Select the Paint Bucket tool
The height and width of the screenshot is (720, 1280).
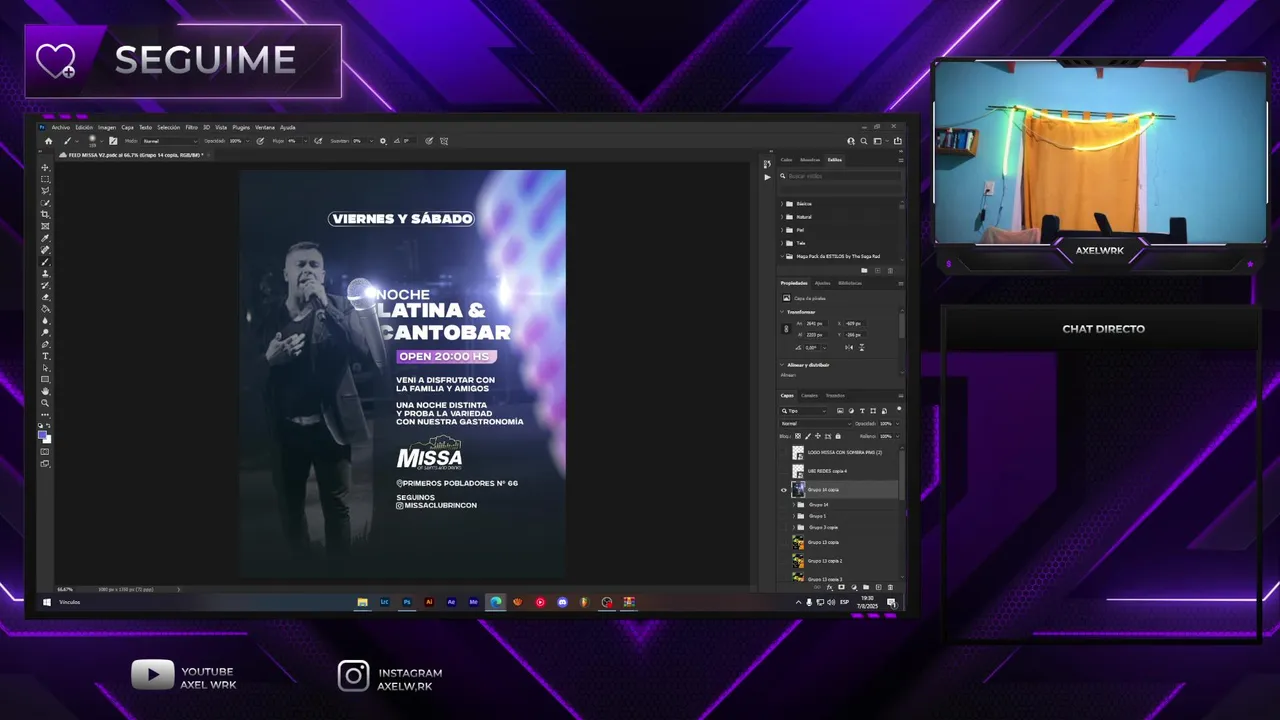click(46, 308)
